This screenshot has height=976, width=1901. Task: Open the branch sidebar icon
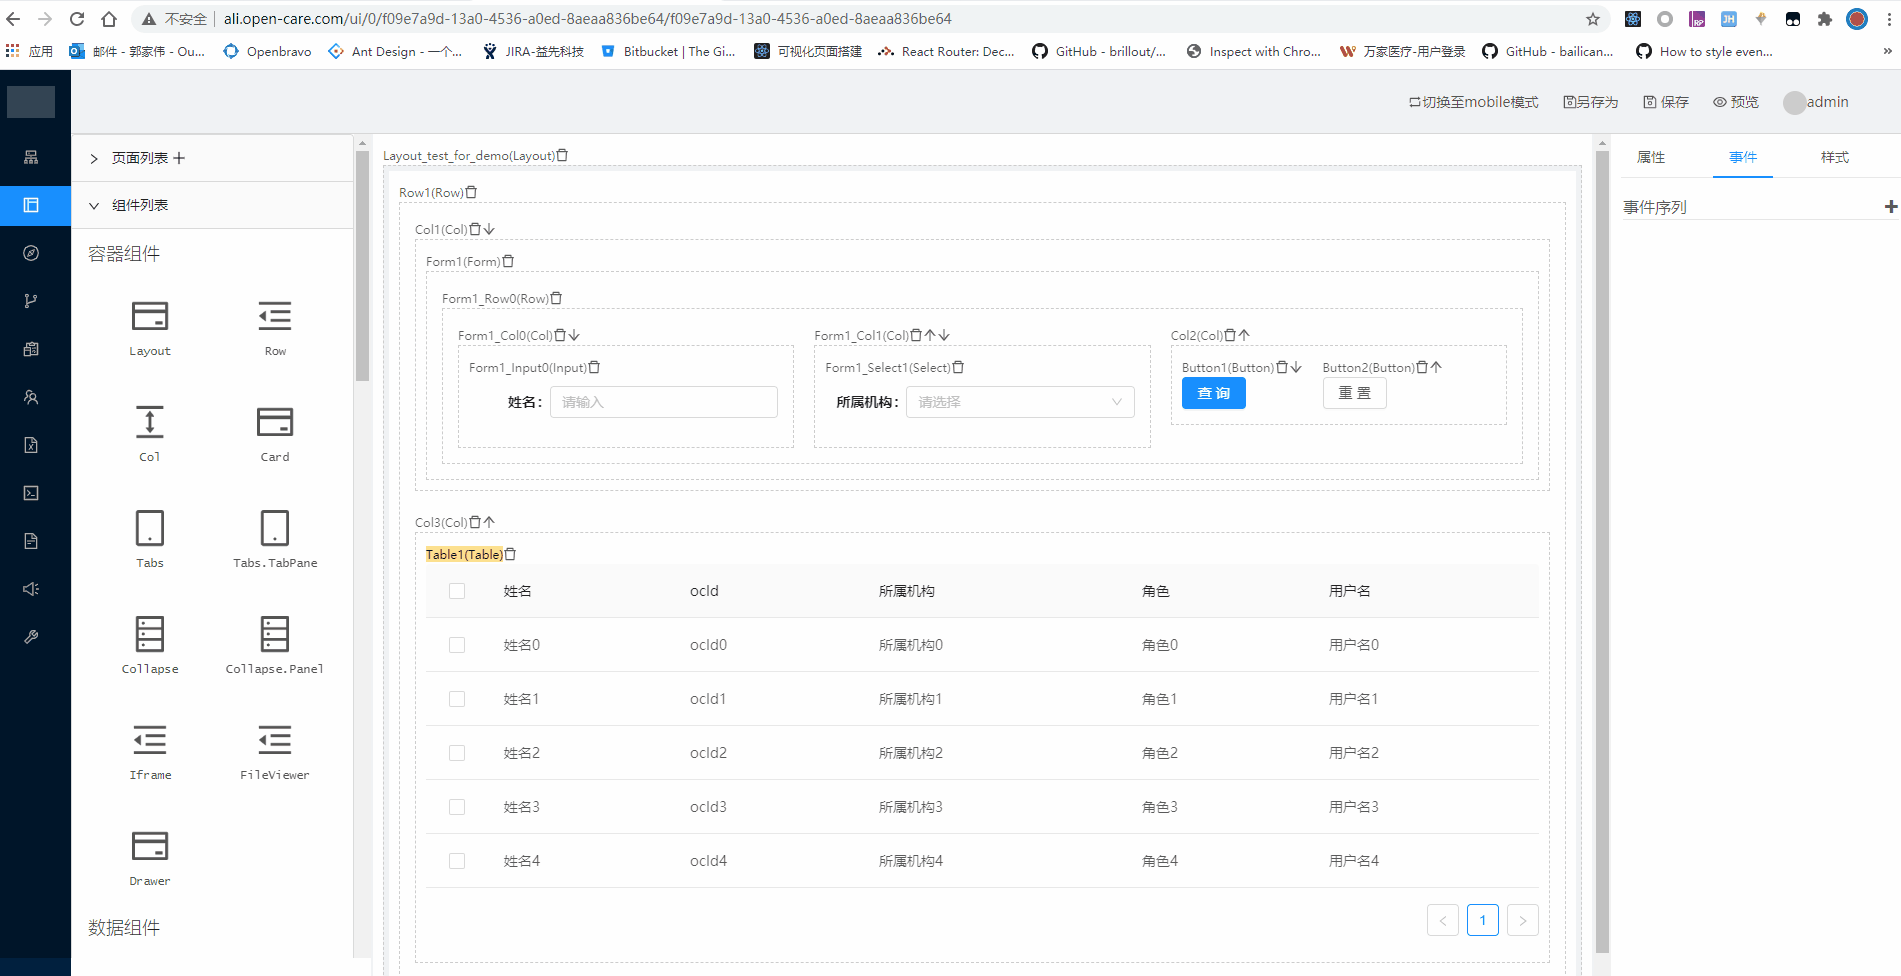tap(31, 301)
